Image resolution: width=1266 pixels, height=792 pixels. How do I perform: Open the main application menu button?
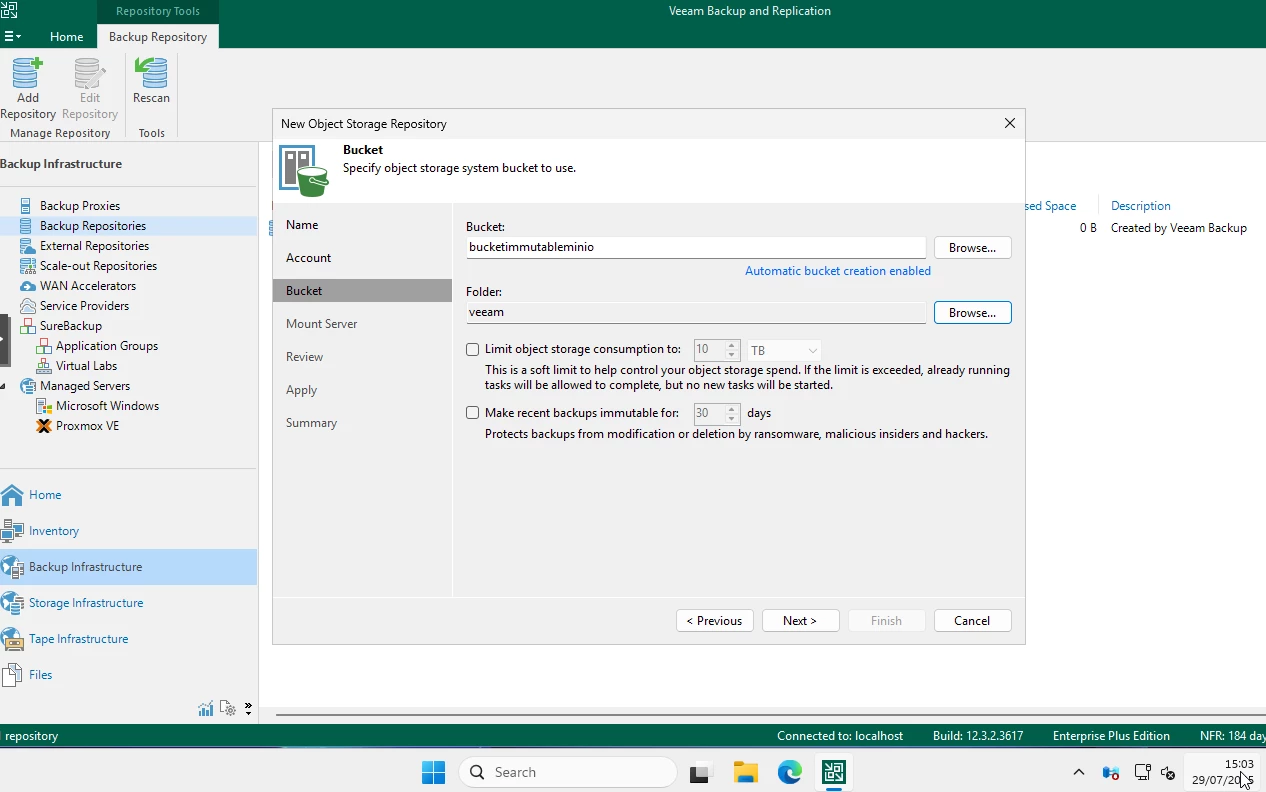coord(12,36)
